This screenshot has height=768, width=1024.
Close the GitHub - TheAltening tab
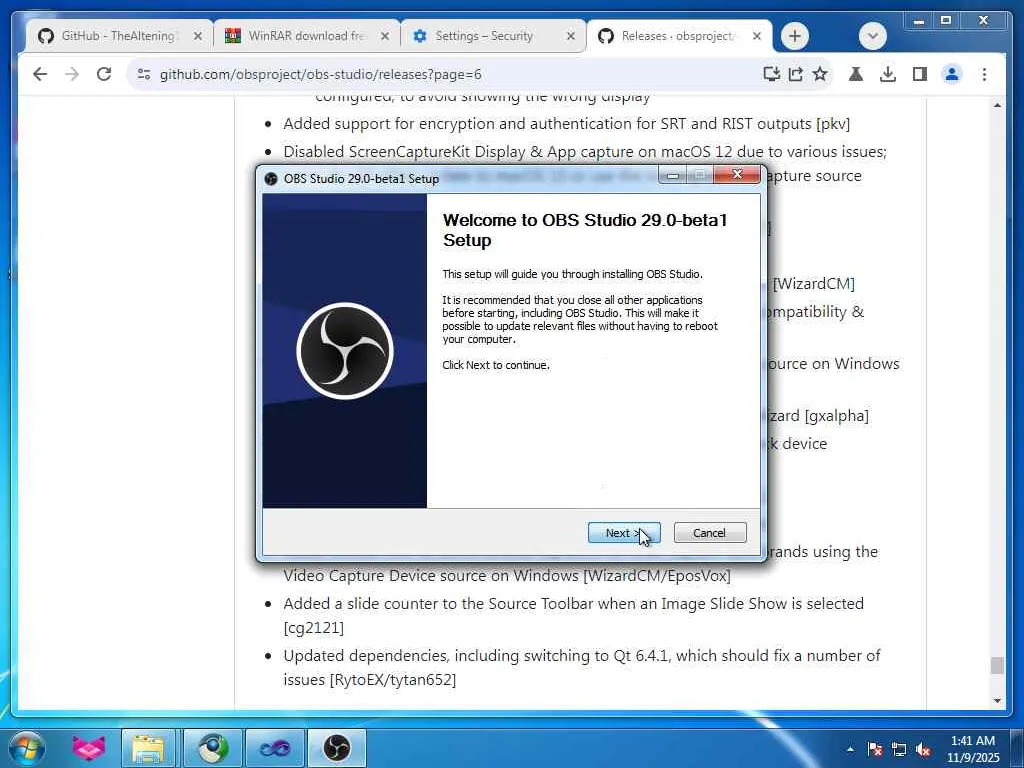coord(198,37)
